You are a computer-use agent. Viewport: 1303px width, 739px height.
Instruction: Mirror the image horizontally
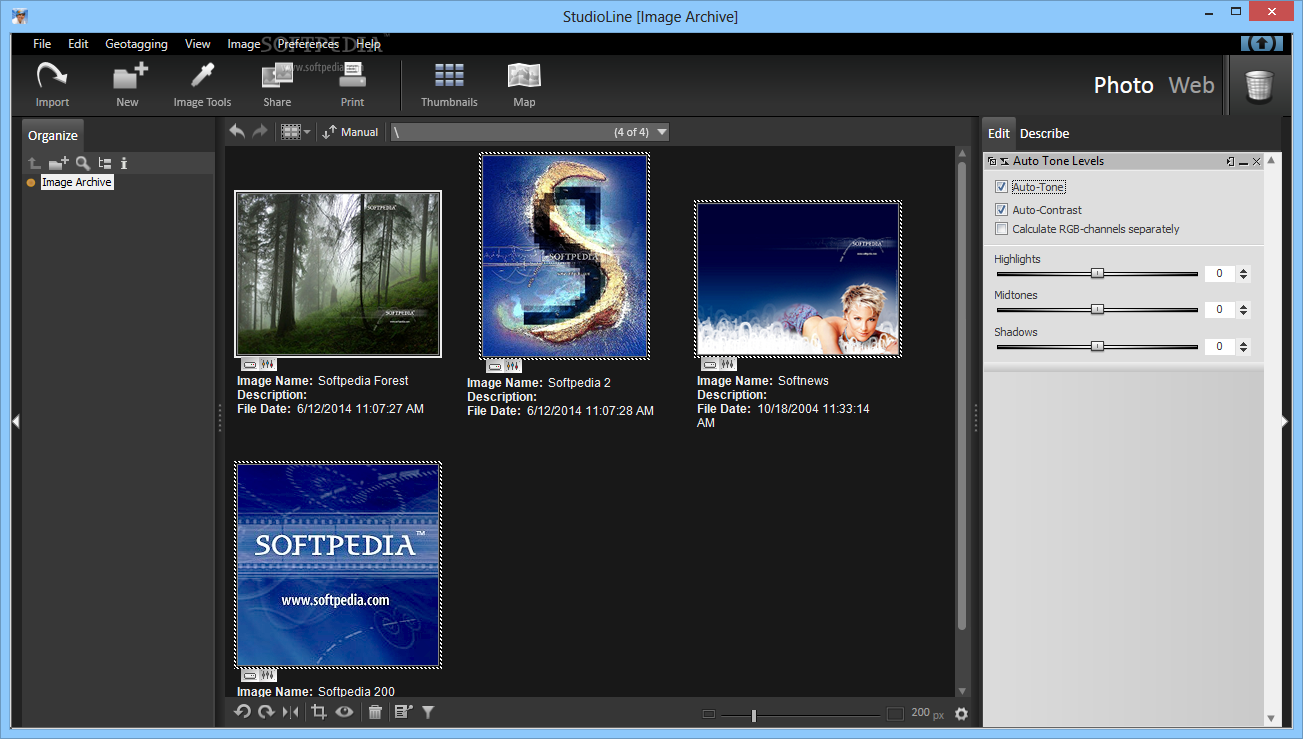tap(290, 712)
